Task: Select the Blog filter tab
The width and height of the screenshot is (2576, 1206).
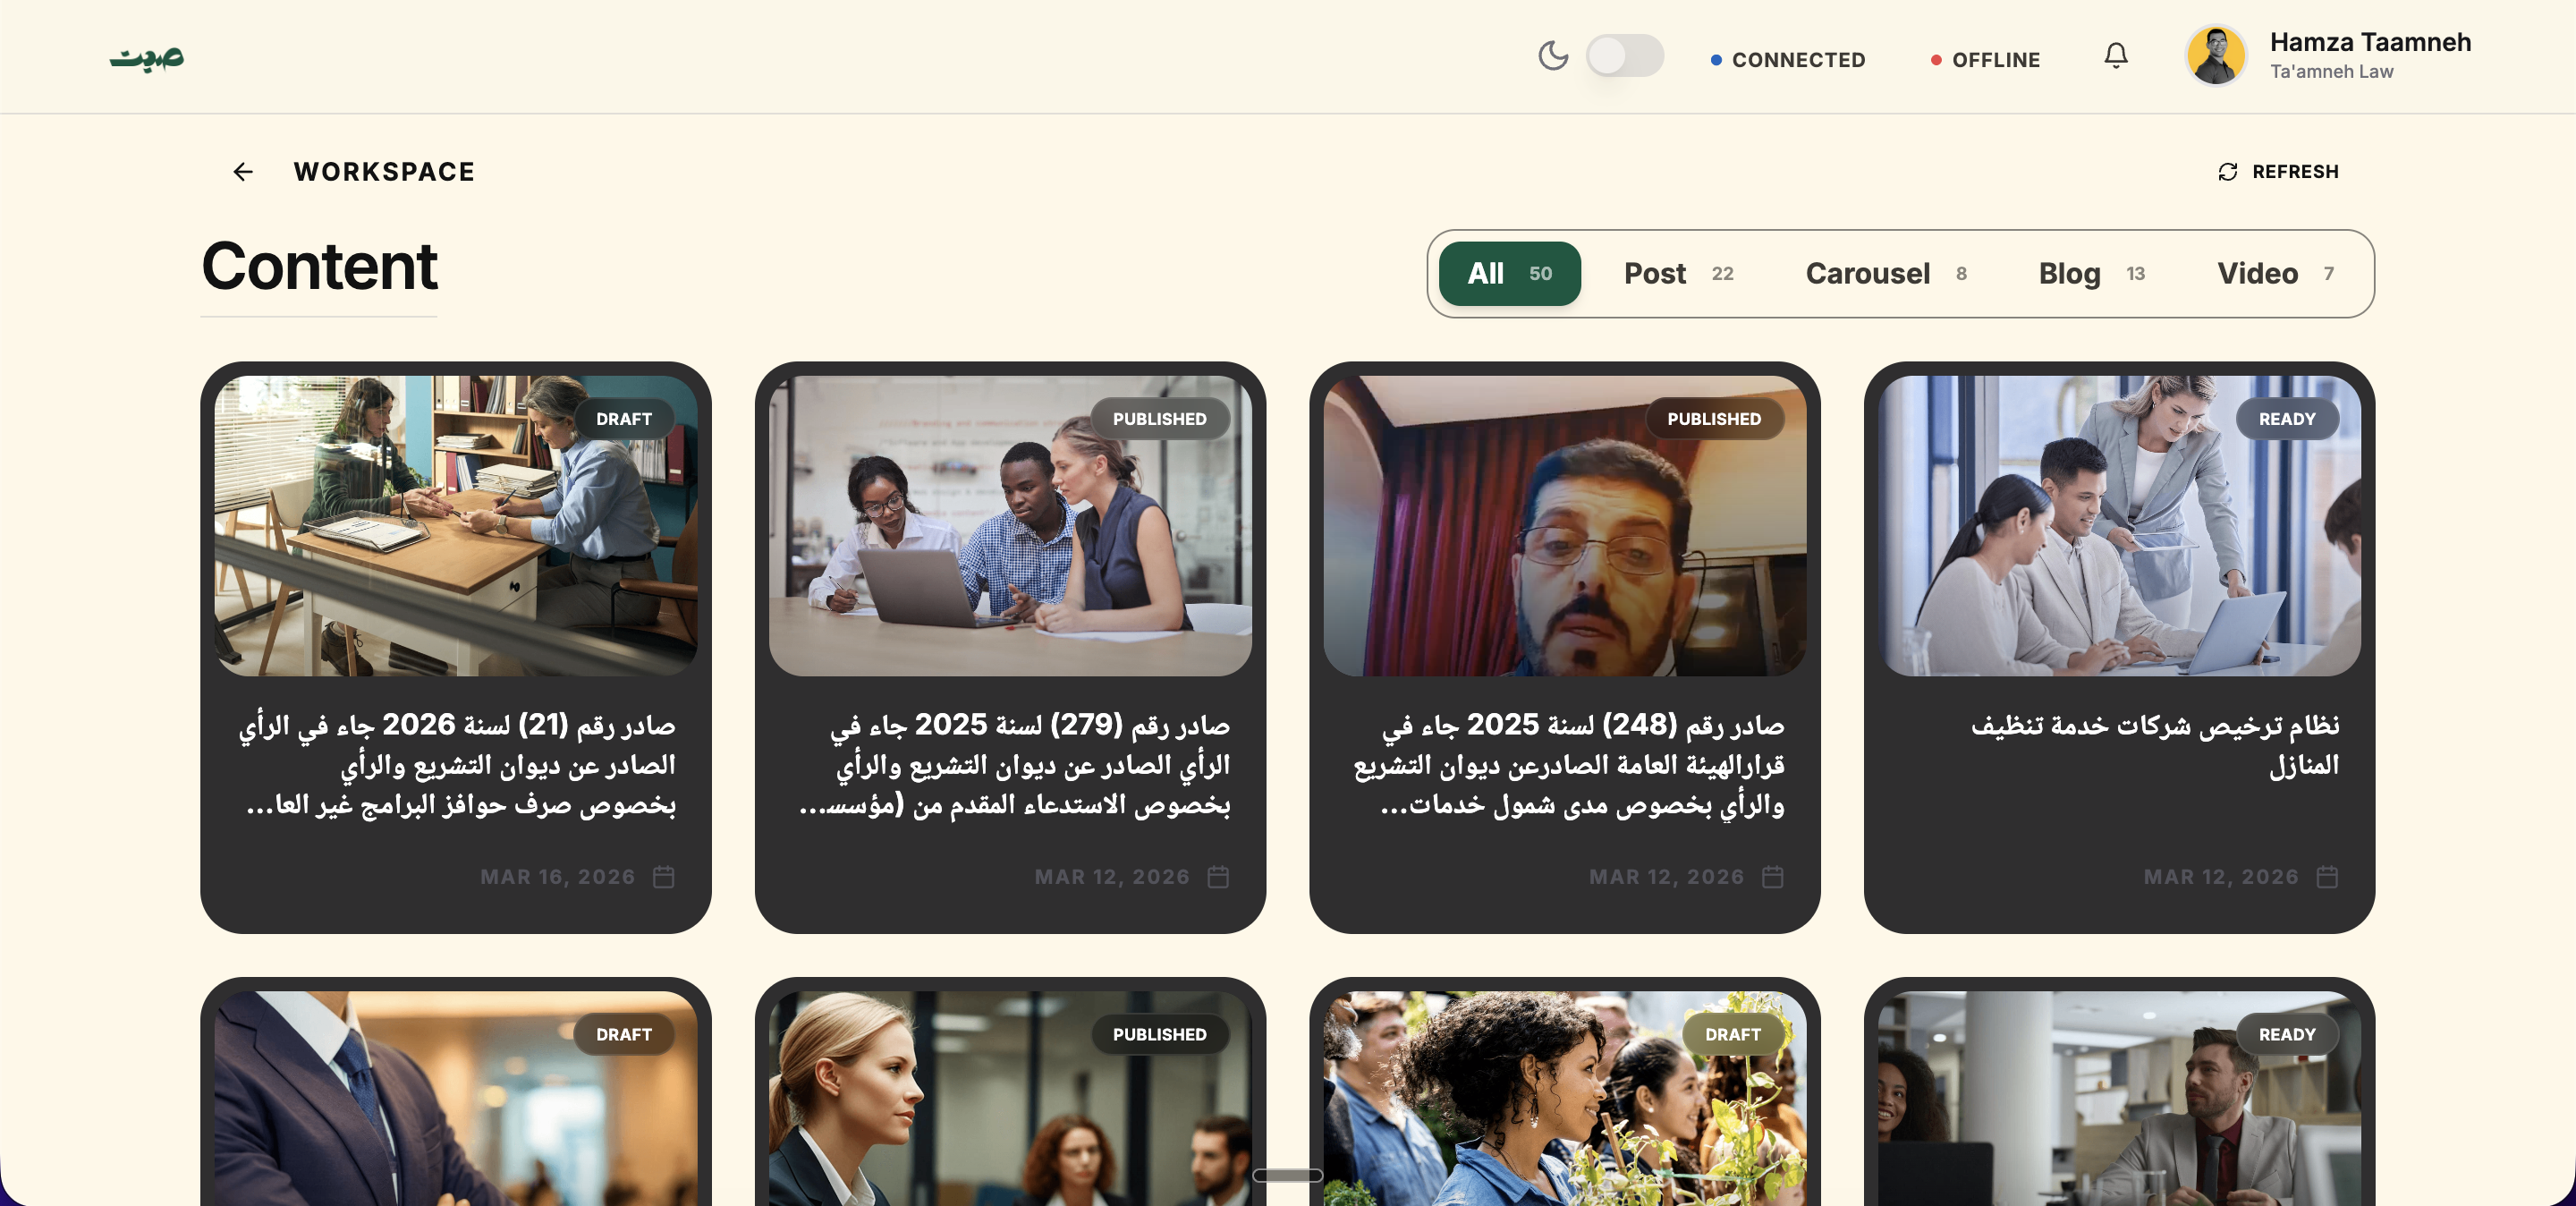Action: click(x=2091, y=274)
